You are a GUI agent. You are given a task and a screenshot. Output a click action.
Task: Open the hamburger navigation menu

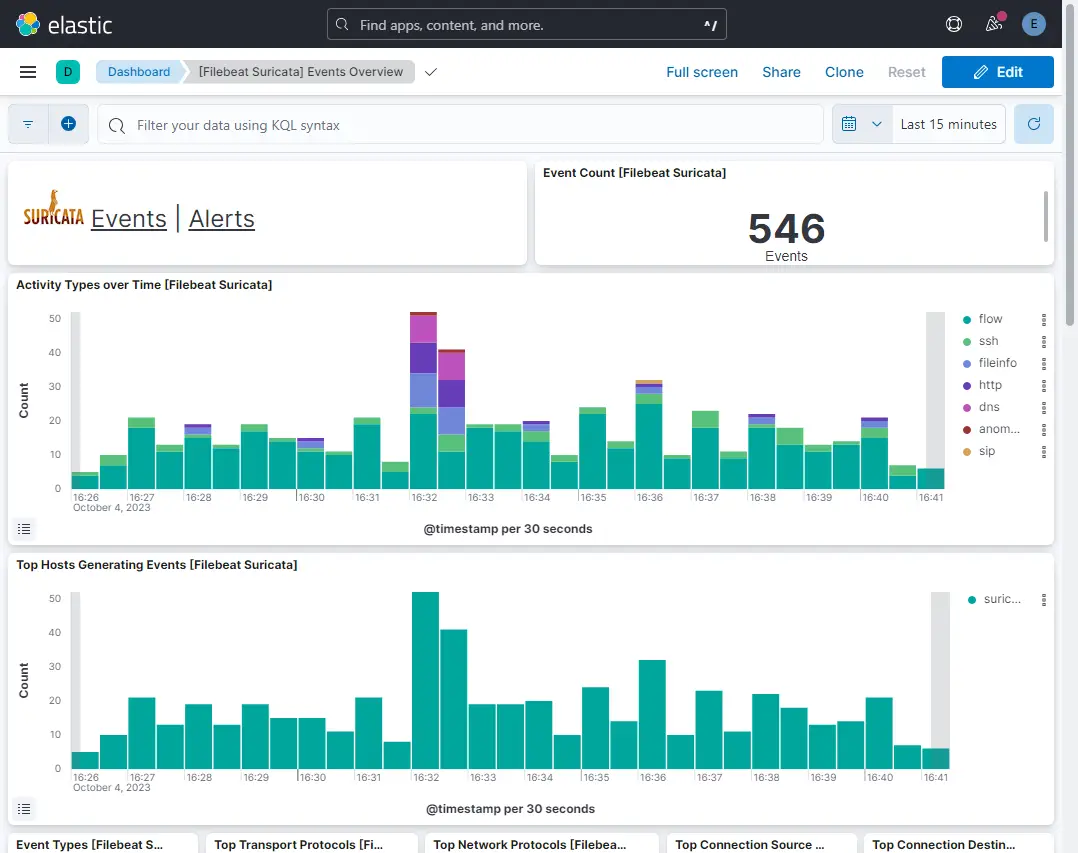(28, 72)
